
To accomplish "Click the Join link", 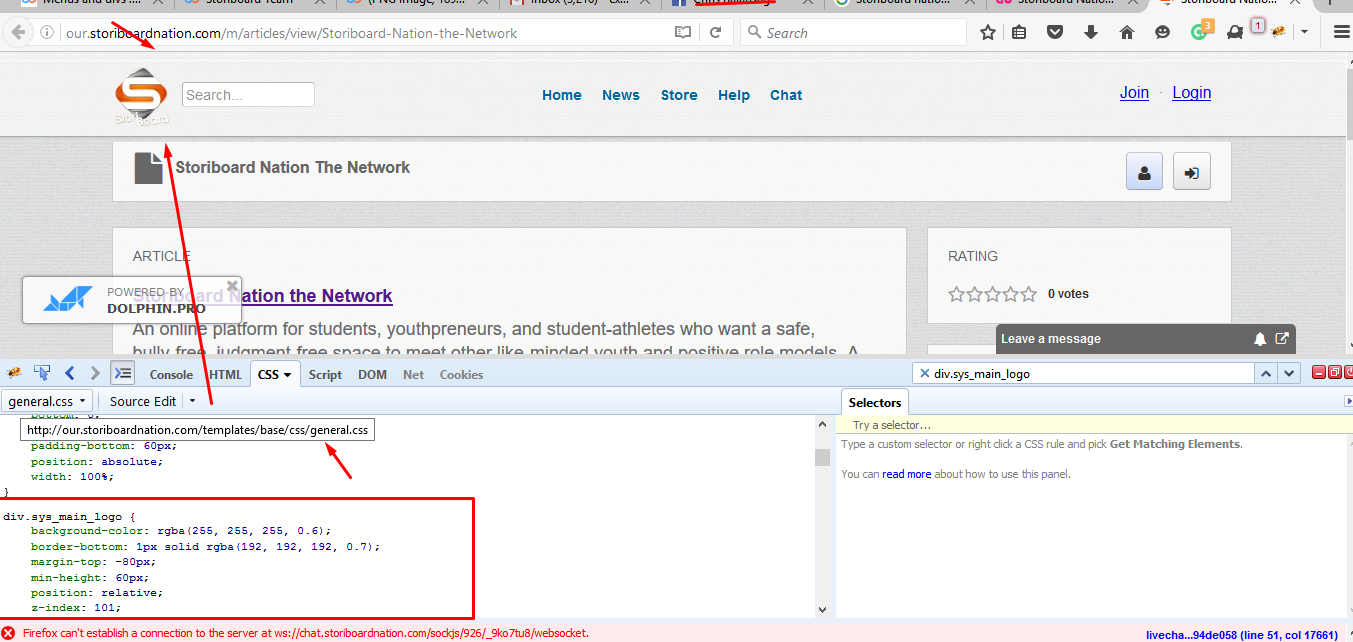I will tap(1134, 93).
